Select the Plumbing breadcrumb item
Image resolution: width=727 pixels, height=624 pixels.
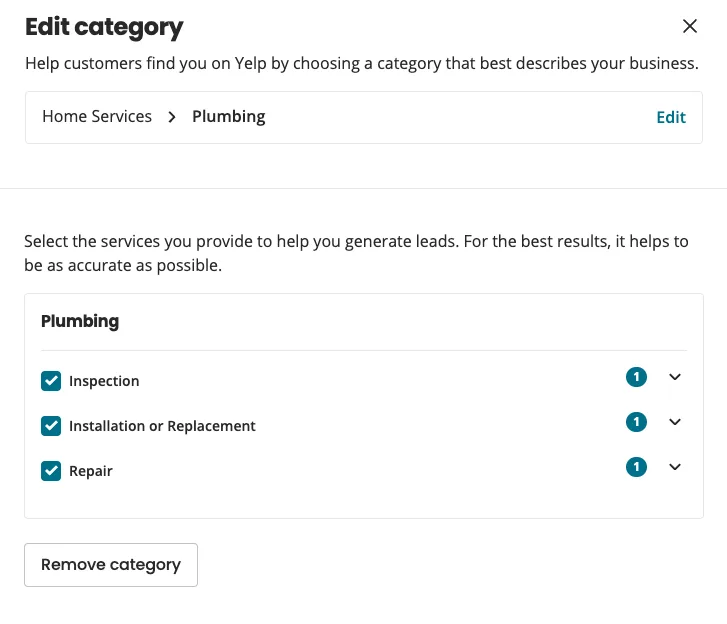228,117
